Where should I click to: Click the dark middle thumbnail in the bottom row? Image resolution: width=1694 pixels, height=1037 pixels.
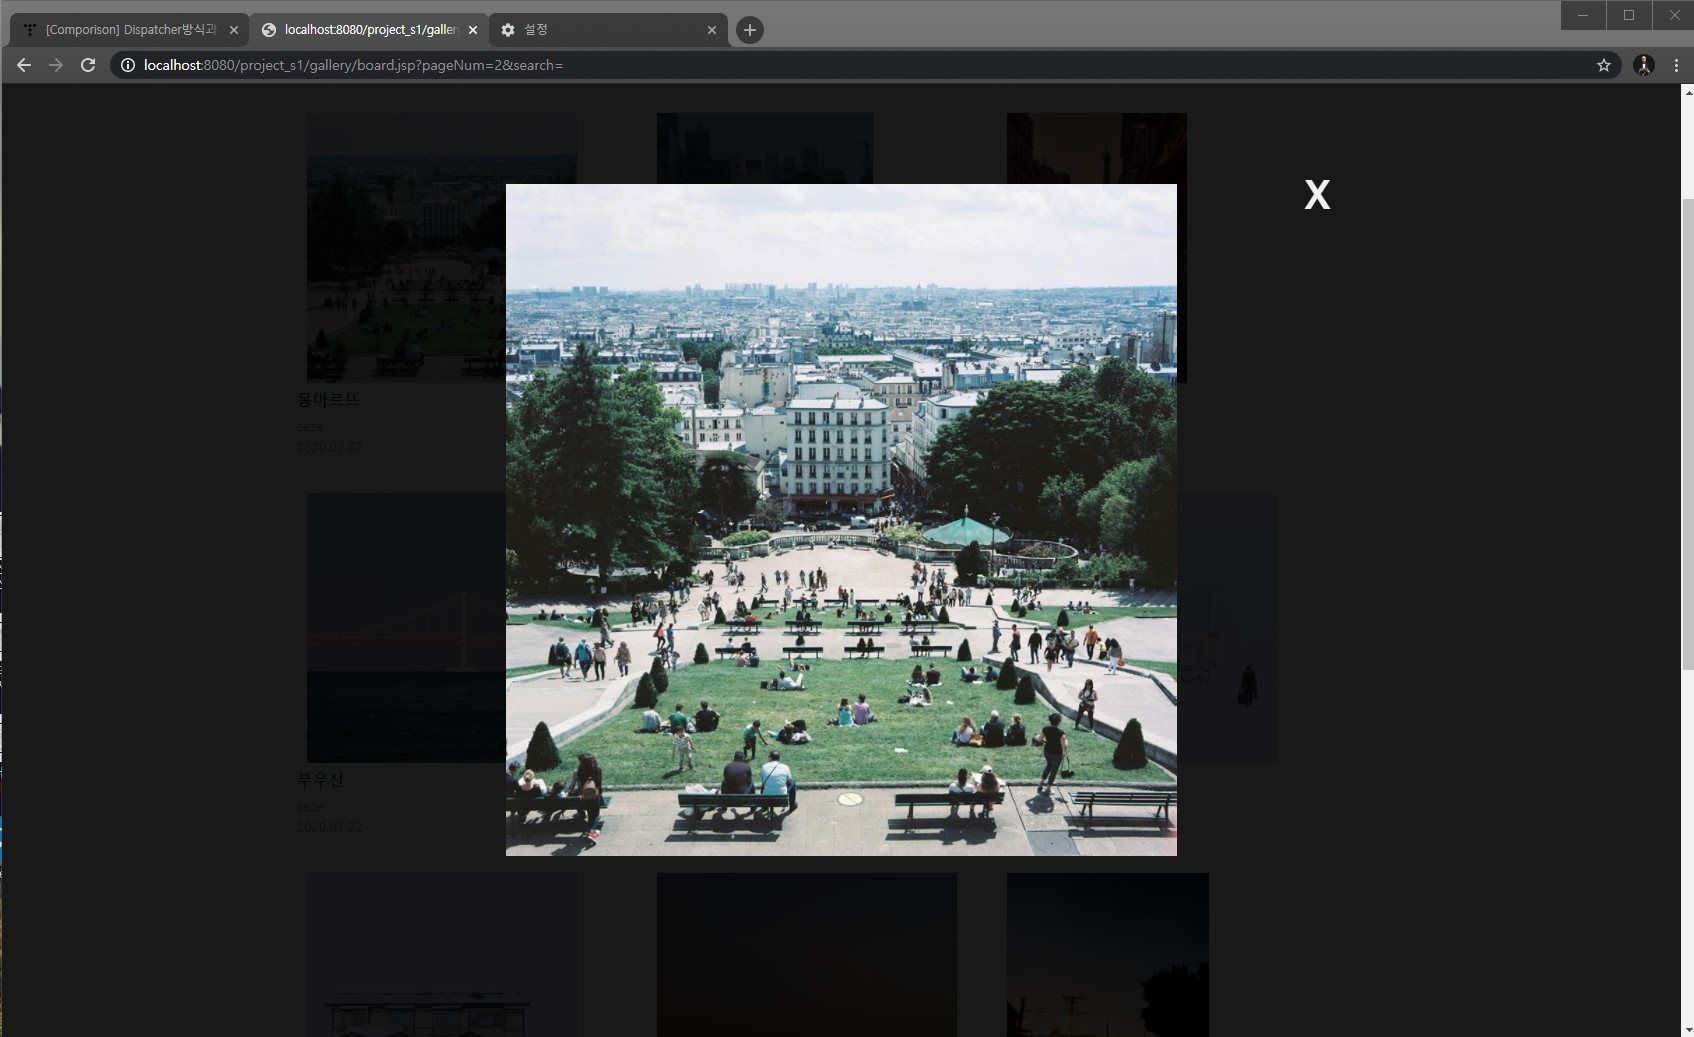807,955
